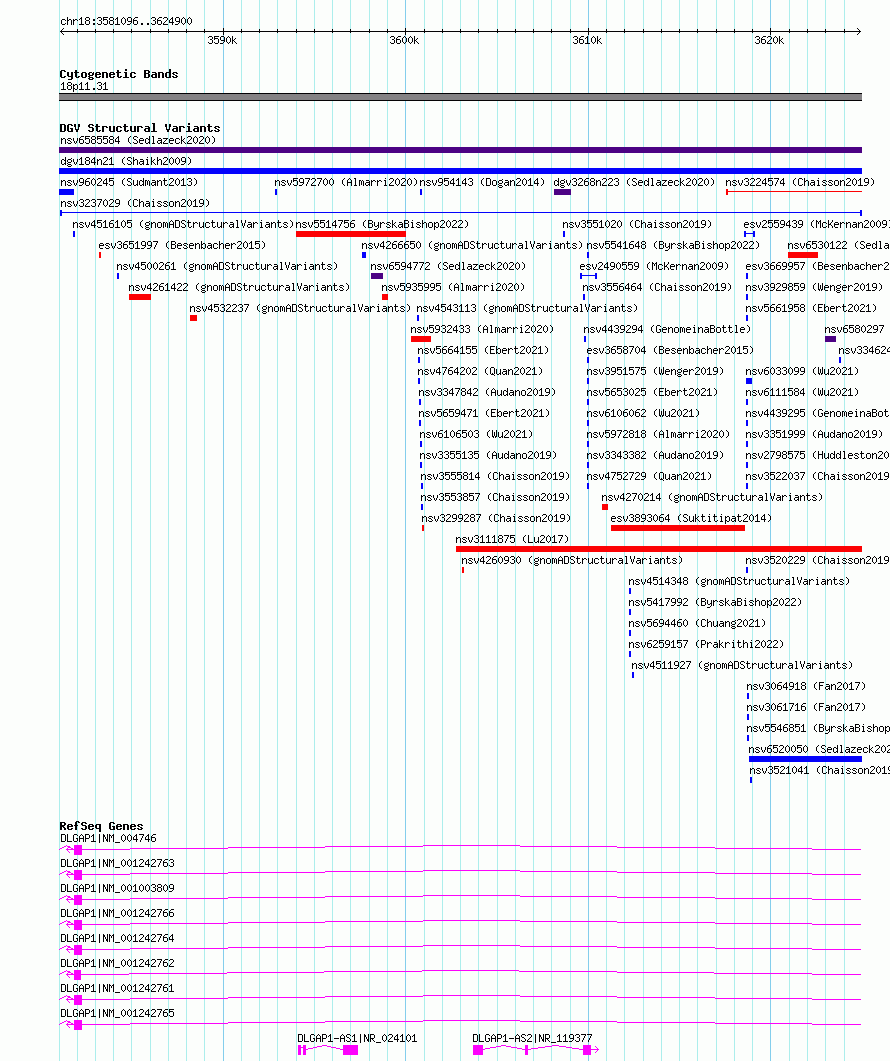The image size is (890, 1061).
Task: Click the nsv6585584 (Sedlazeck2020) variant label
Action: tap(138, 140)
